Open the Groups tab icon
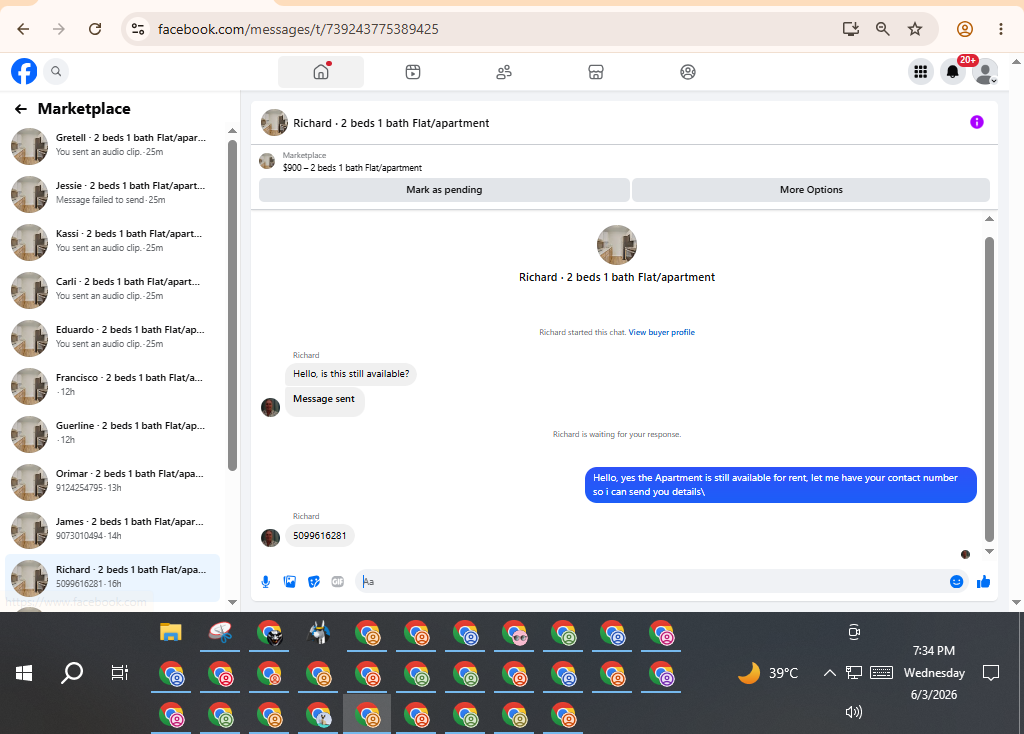Screen dimensions: 1024x734 point(688,72)
